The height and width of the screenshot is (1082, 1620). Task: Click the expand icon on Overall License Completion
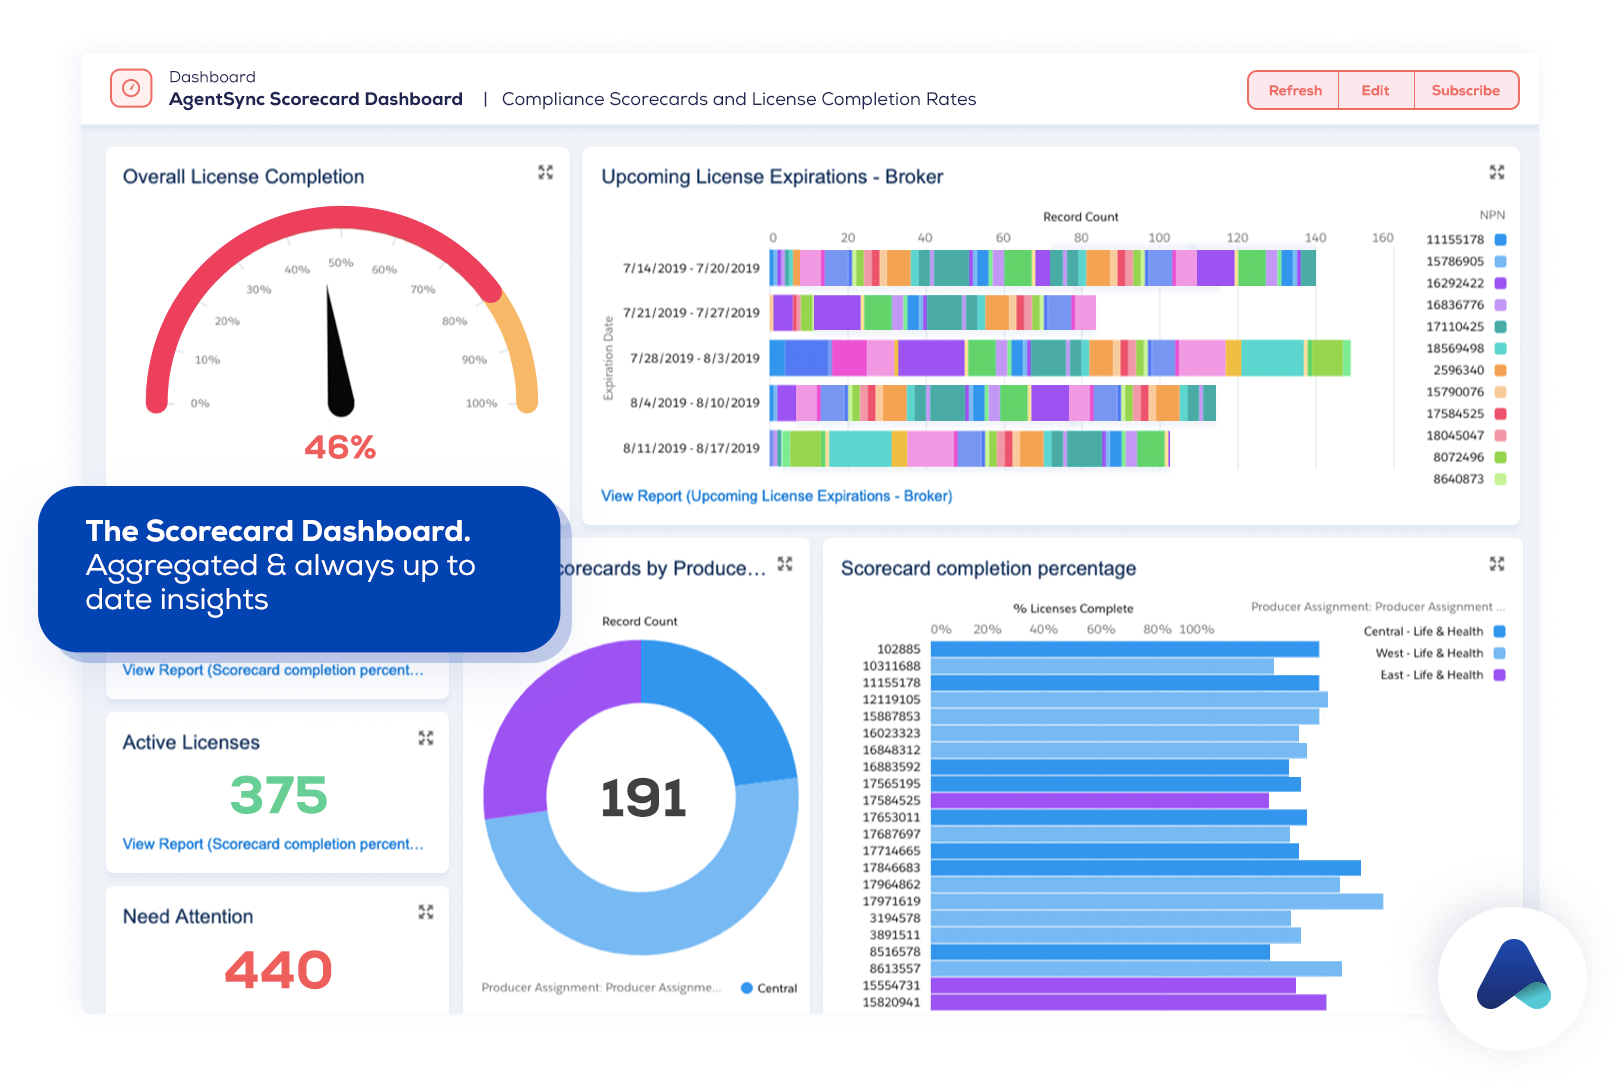(x=546, y=172)
